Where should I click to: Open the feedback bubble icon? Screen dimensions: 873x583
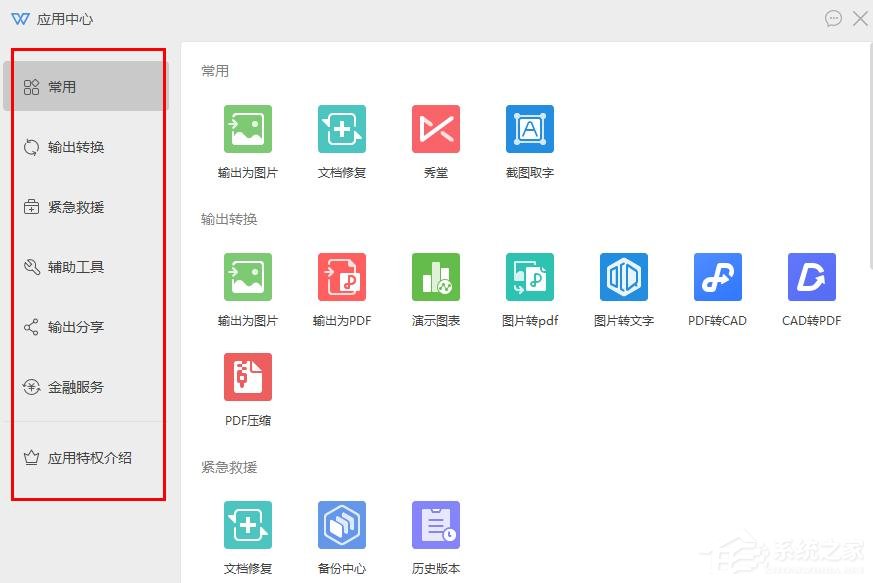tap(834, 18)
